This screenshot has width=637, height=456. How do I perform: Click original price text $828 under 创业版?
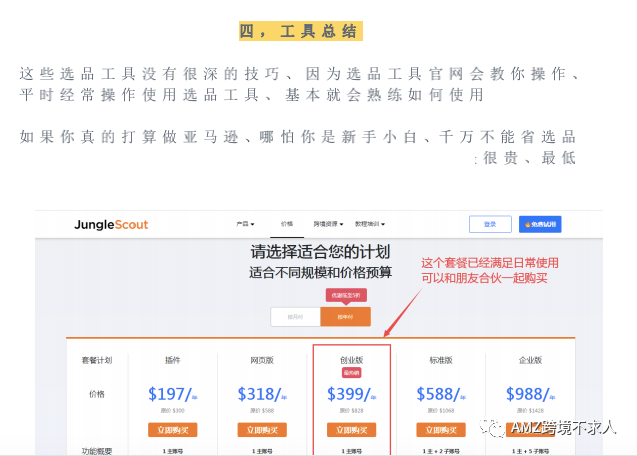(x=351, y=410)
